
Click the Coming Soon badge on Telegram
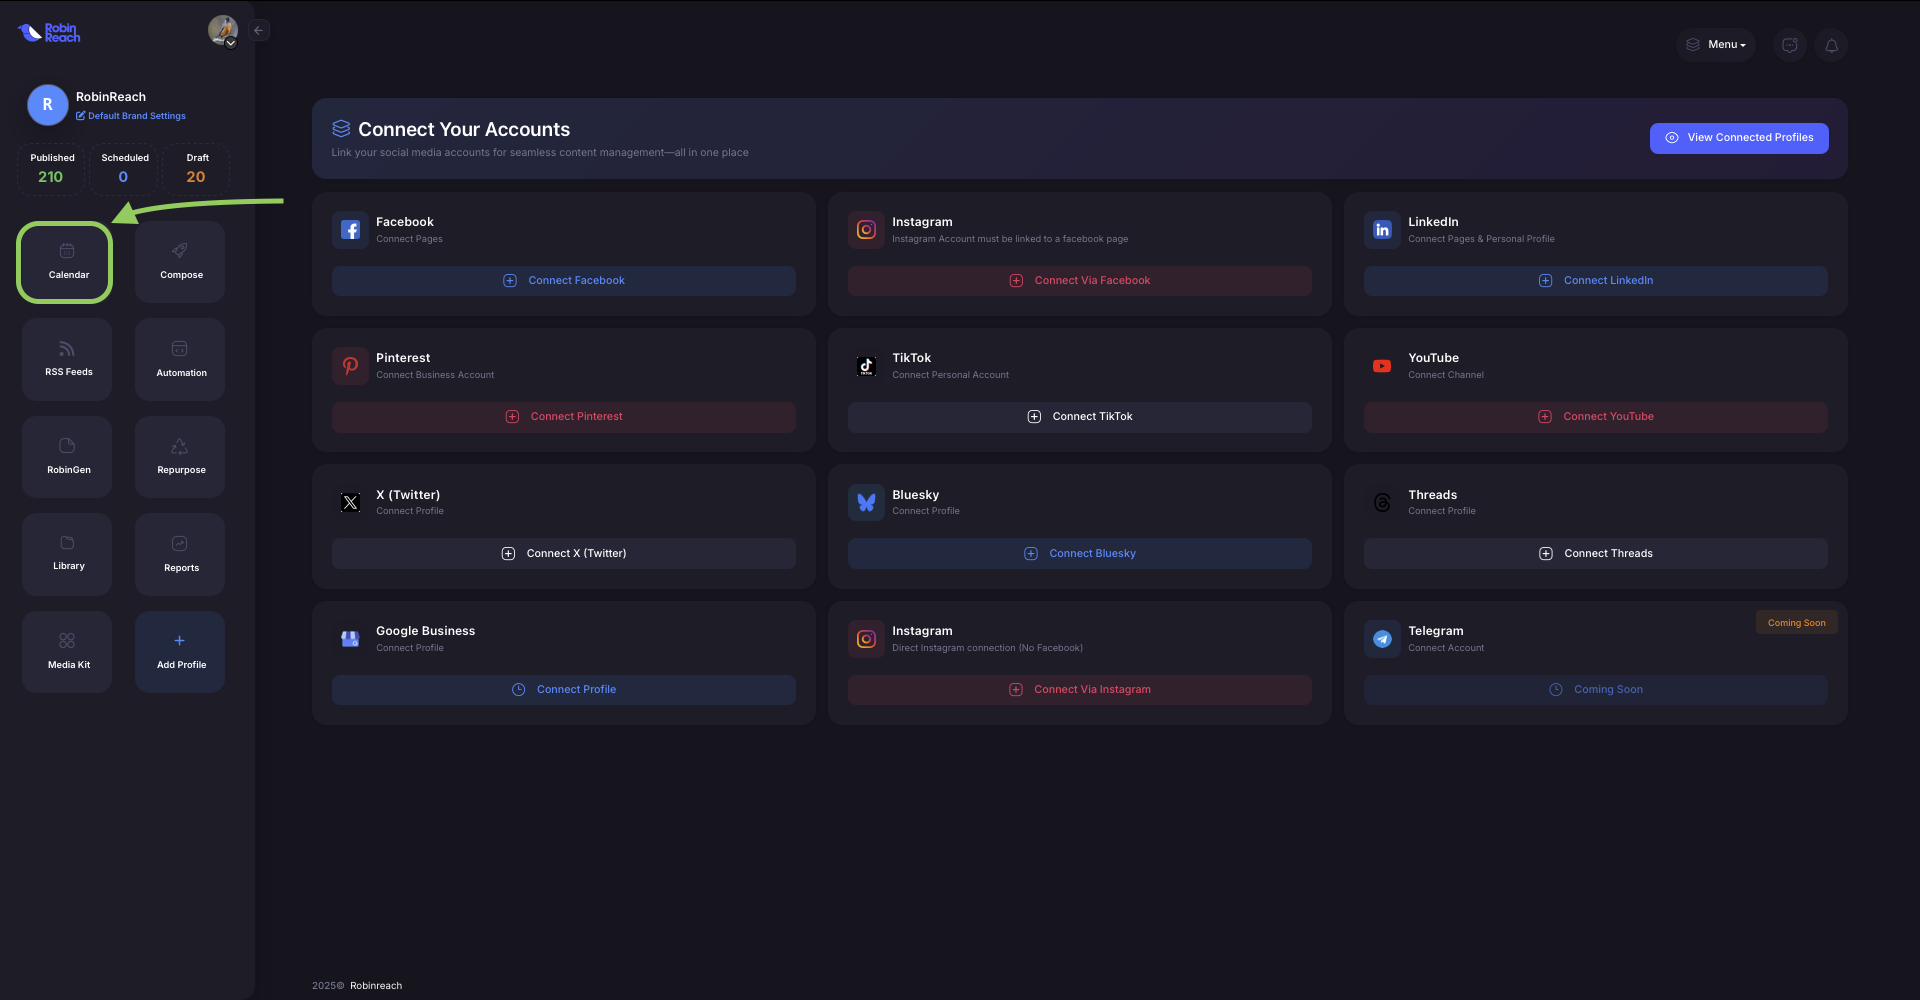pyautogui.click(x=1796, y=623)
